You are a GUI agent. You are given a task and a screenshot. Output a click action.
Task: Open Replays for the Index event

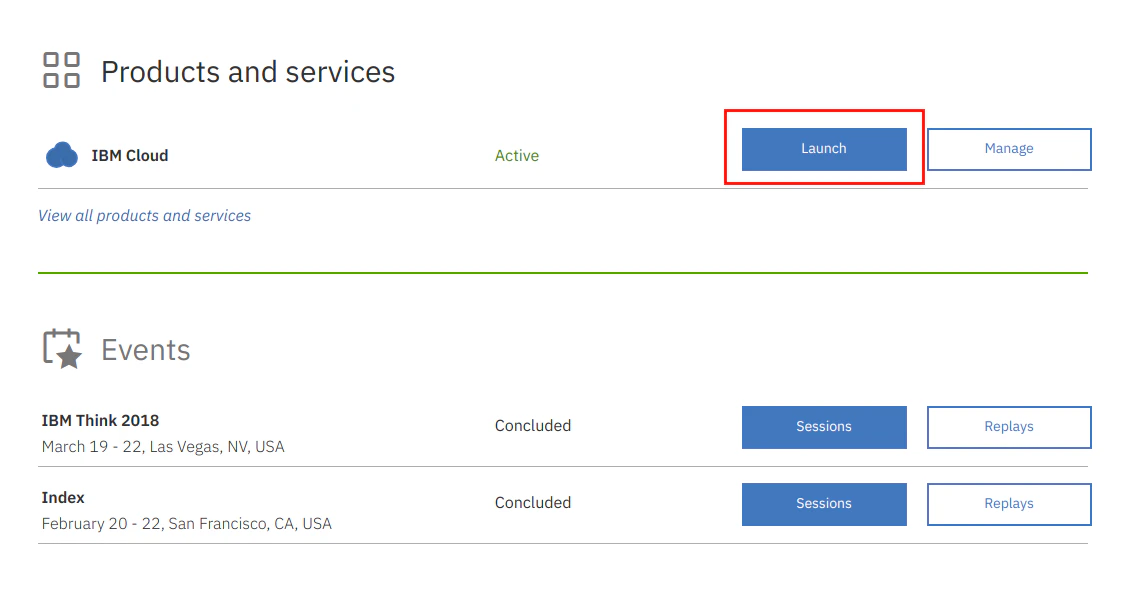point(1009,504)
